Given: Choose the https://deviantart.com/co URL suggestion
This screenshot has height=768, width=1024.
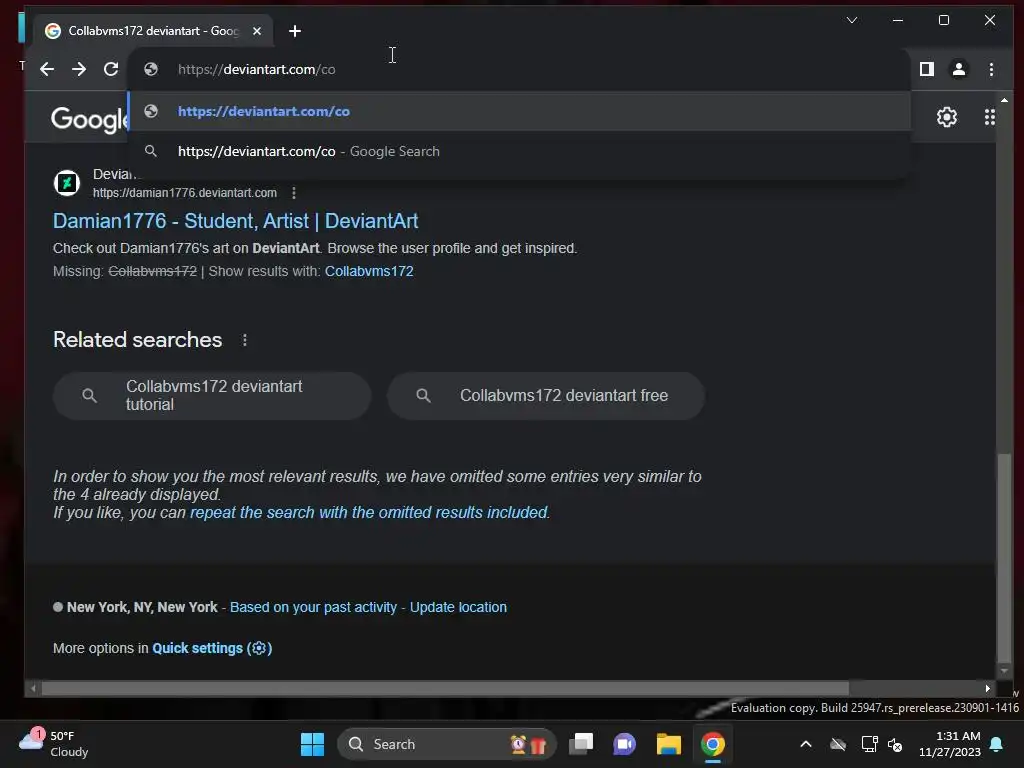Looking at the screenshot, I should click(x=519, y=111).
